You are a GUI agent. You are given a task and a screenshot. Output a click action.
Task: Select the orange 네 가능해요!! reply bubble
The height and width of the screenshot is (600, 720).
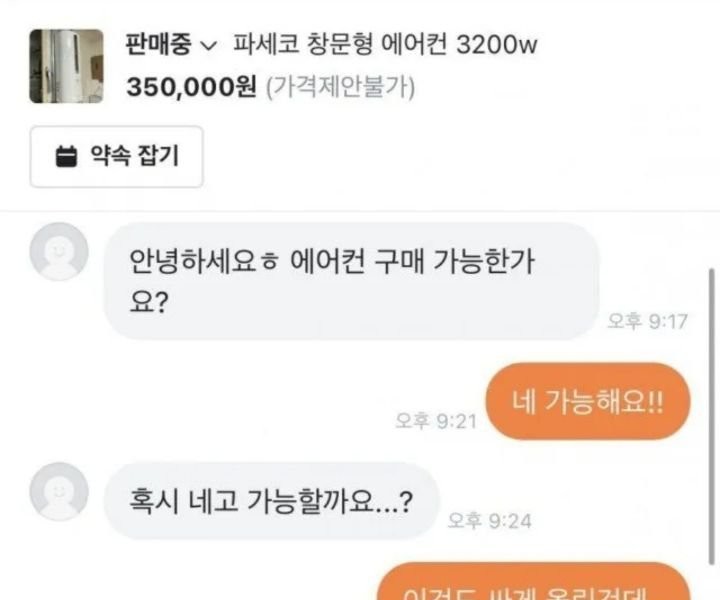point(588,401)
